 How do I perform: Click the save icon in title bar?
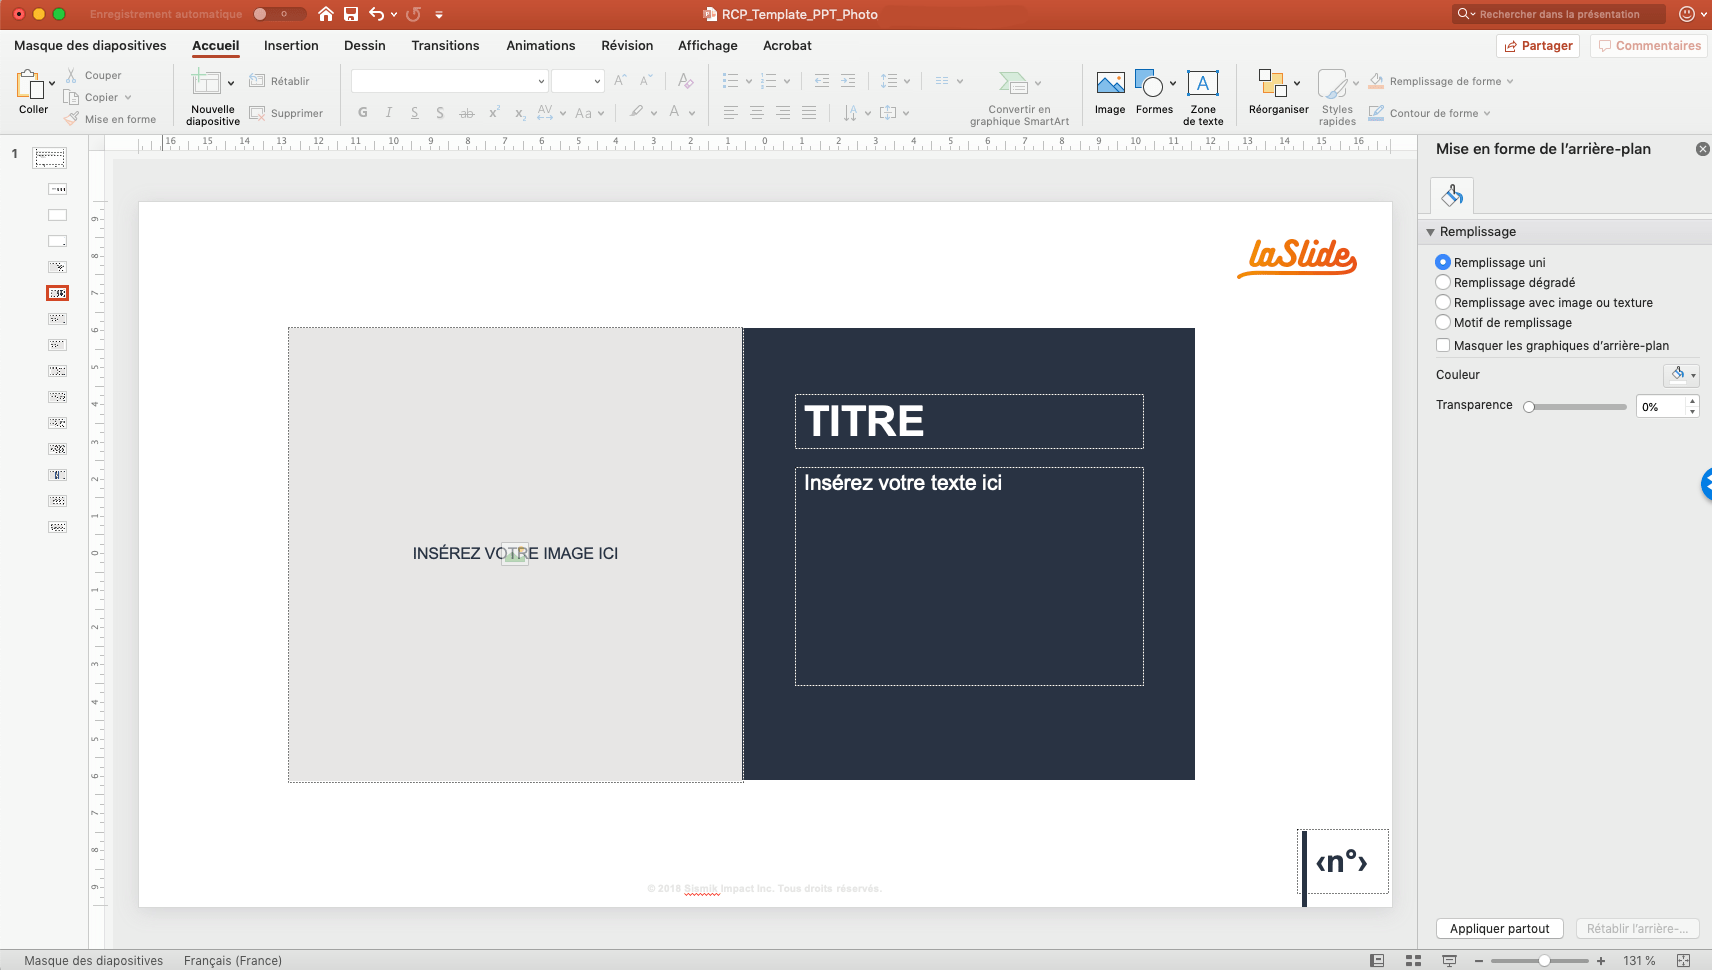tap(351, 14)
